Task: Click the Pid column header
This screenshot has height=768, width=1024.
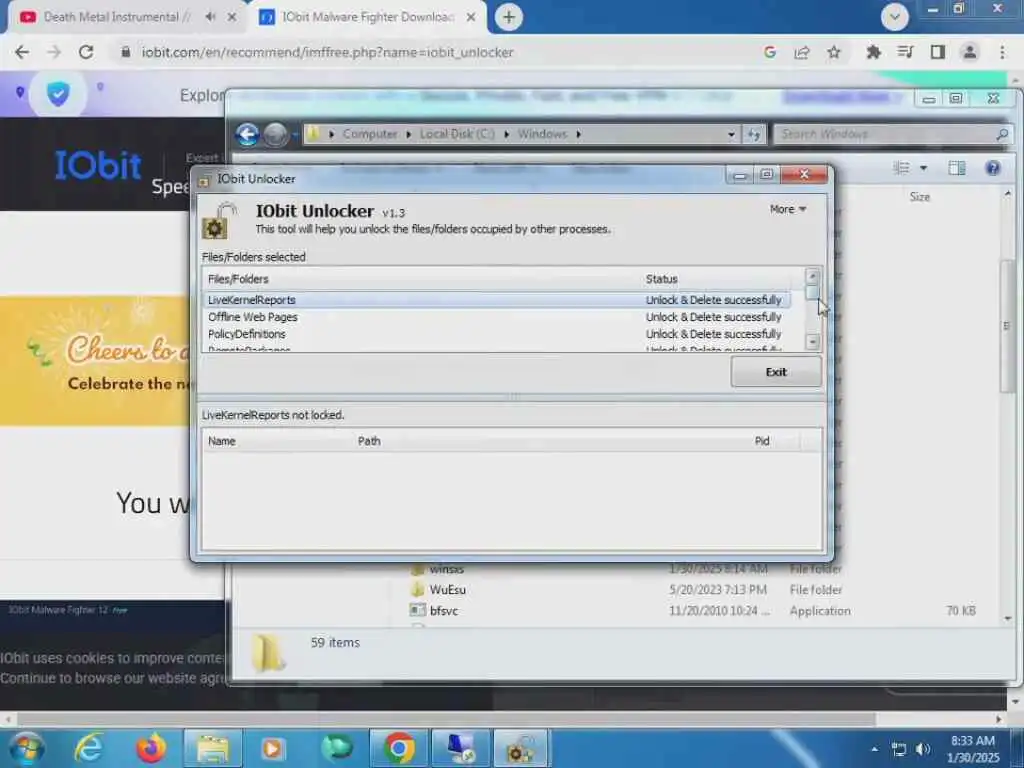Action: click(x=761, y=441)
